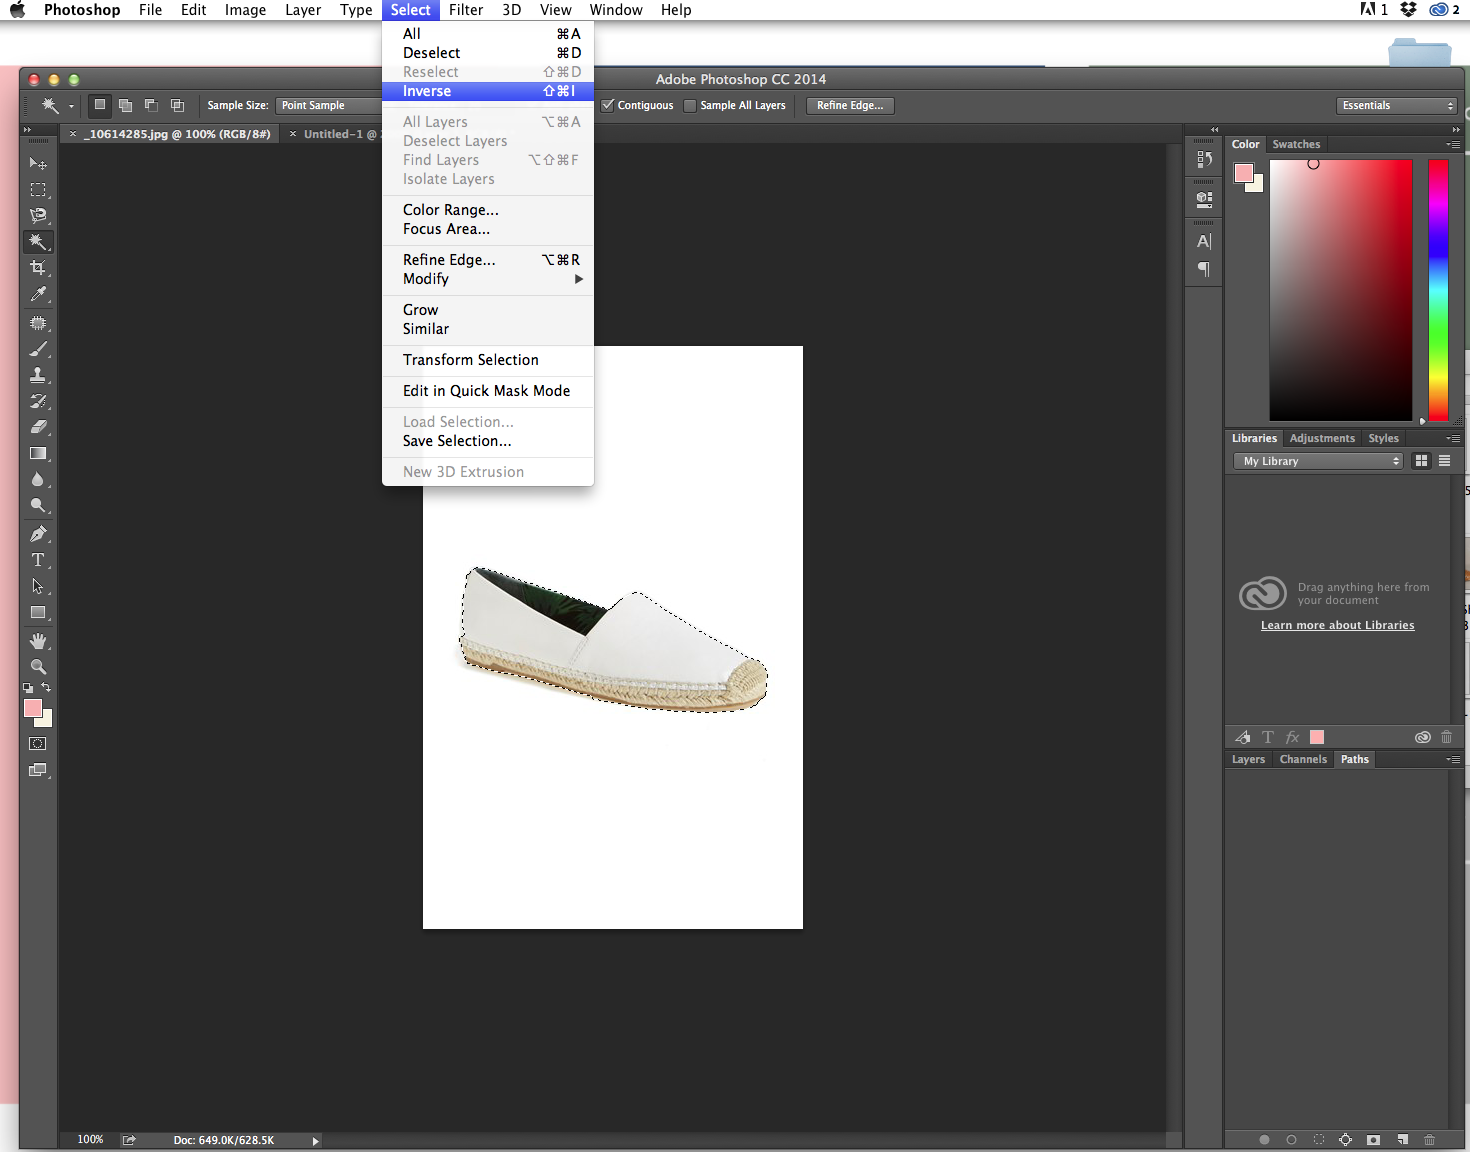Select the Move tool

38,163
